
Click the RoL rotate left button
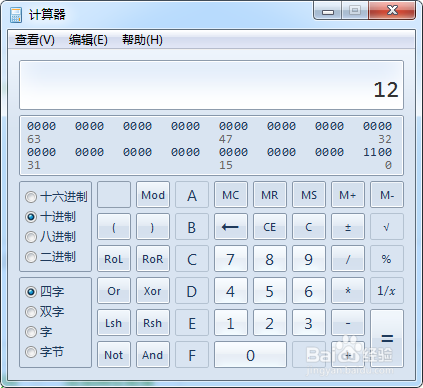[114, 259]
